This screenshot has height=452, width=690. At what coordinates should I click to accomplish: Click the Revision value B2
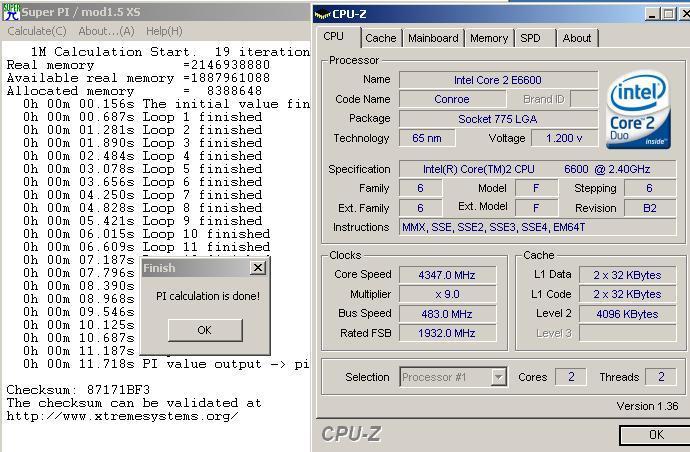(x=650, y=208)
